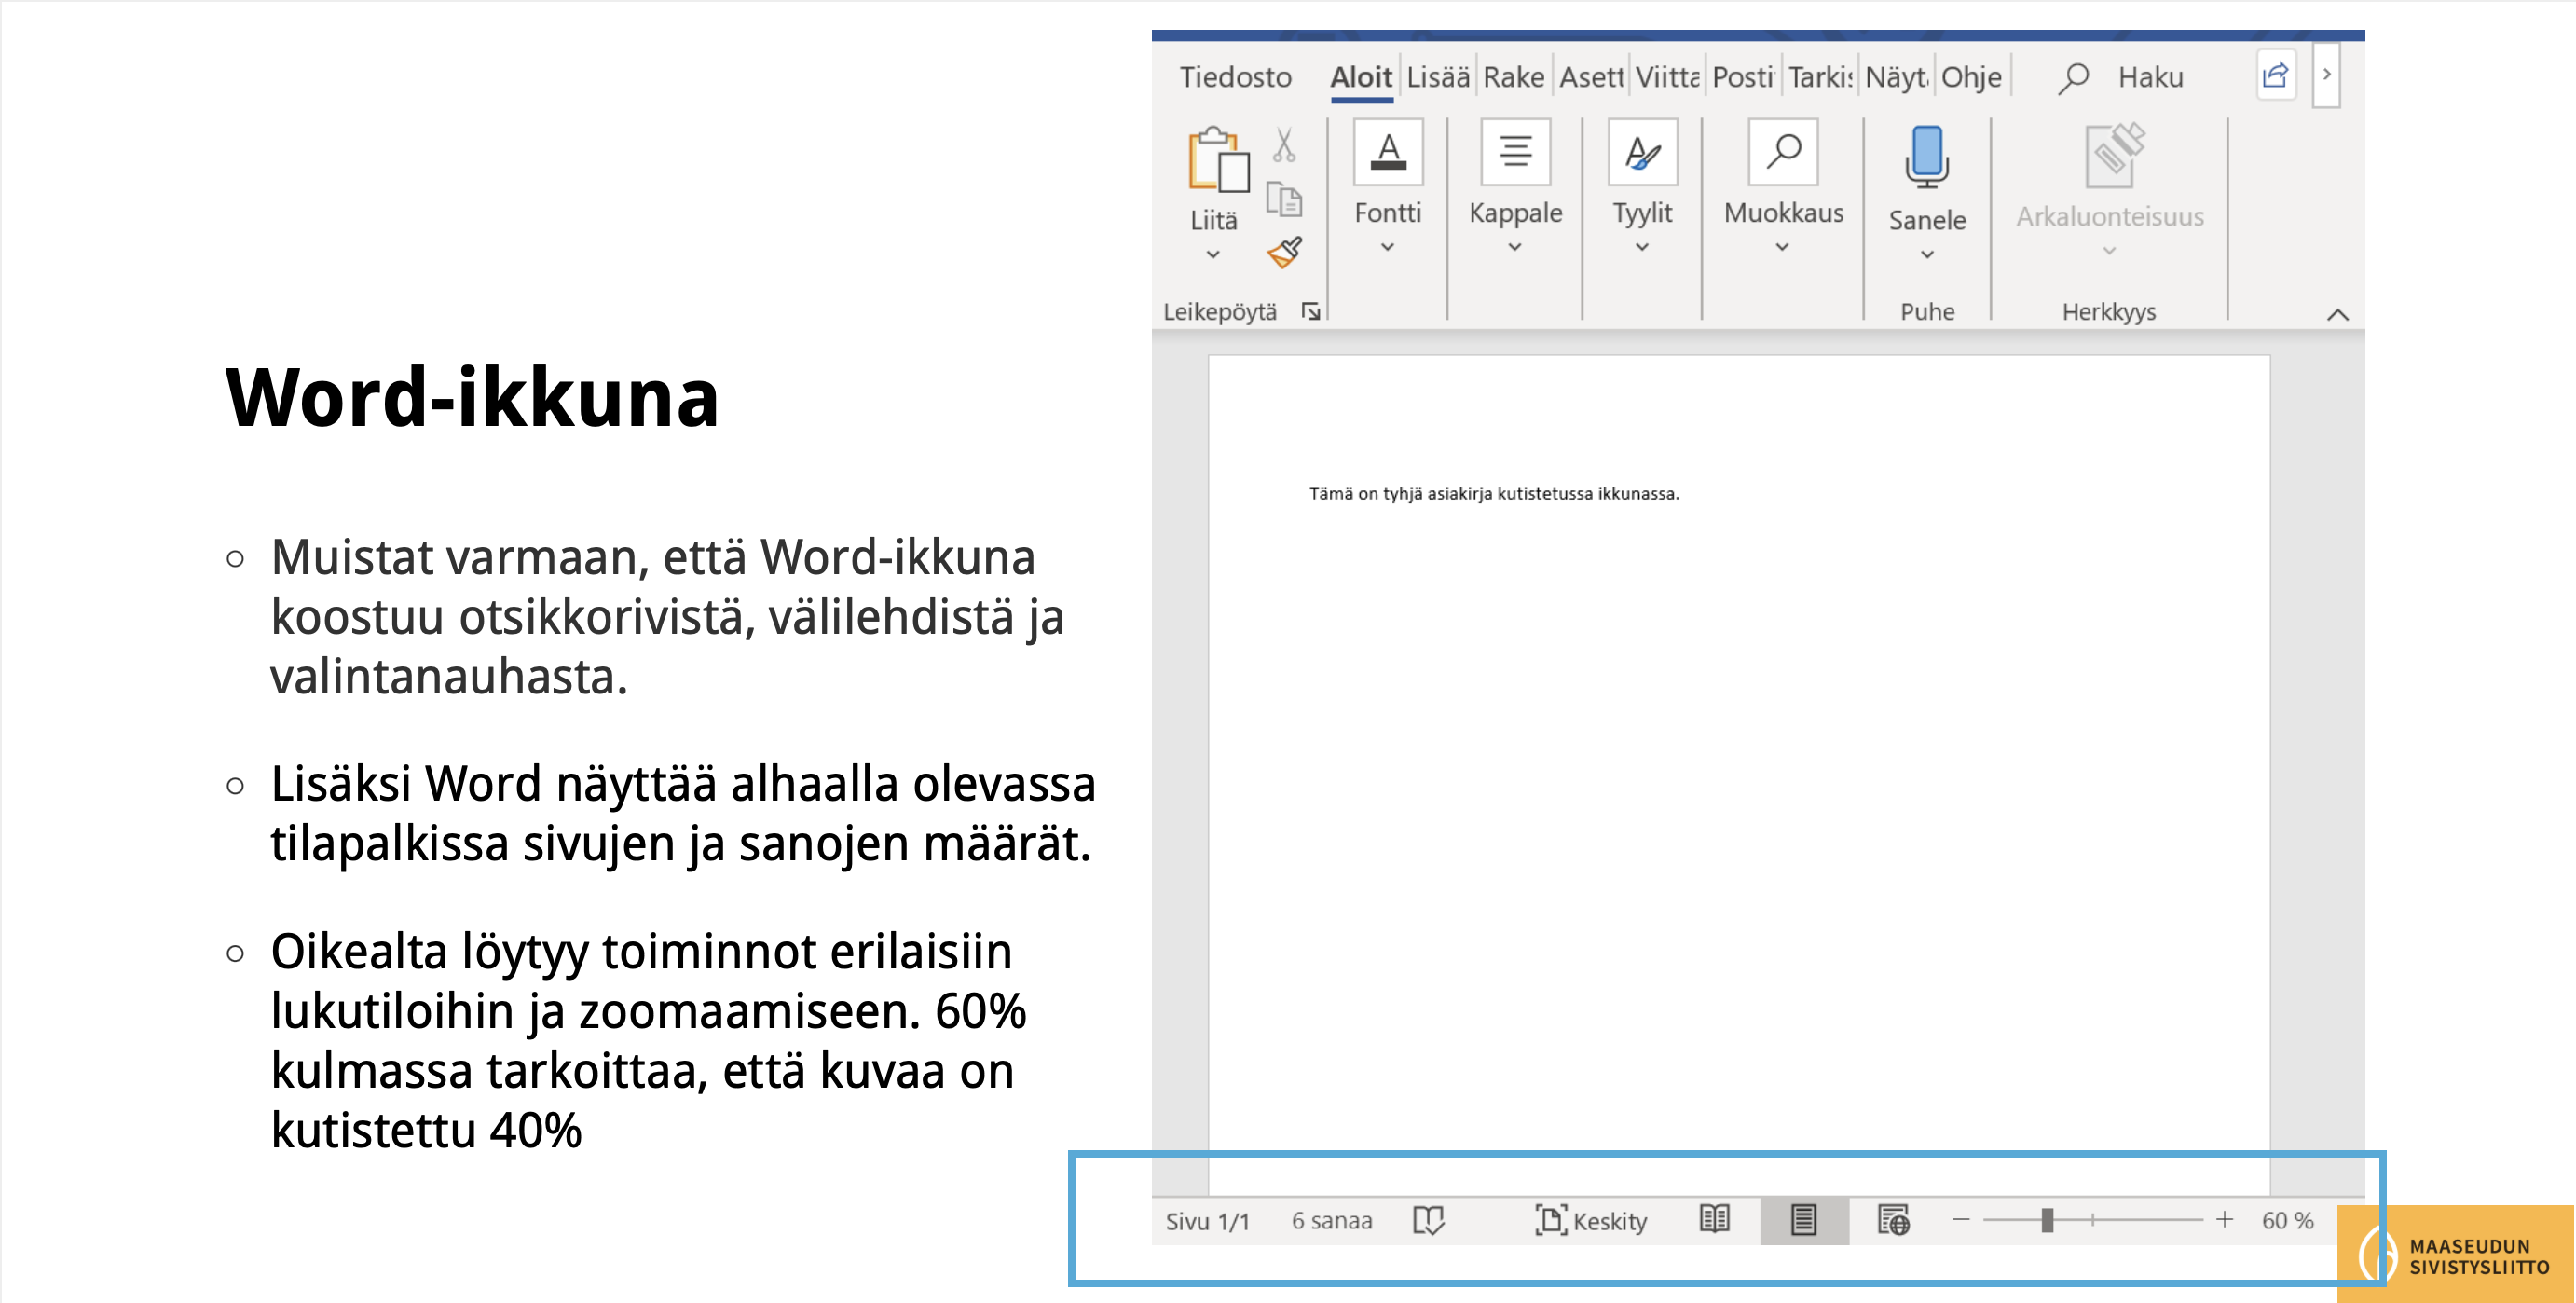Open the Muokkaus magnifier icon
Image resolution: width=2576 pixels, height=1303 pixels.
point(1783,152)
